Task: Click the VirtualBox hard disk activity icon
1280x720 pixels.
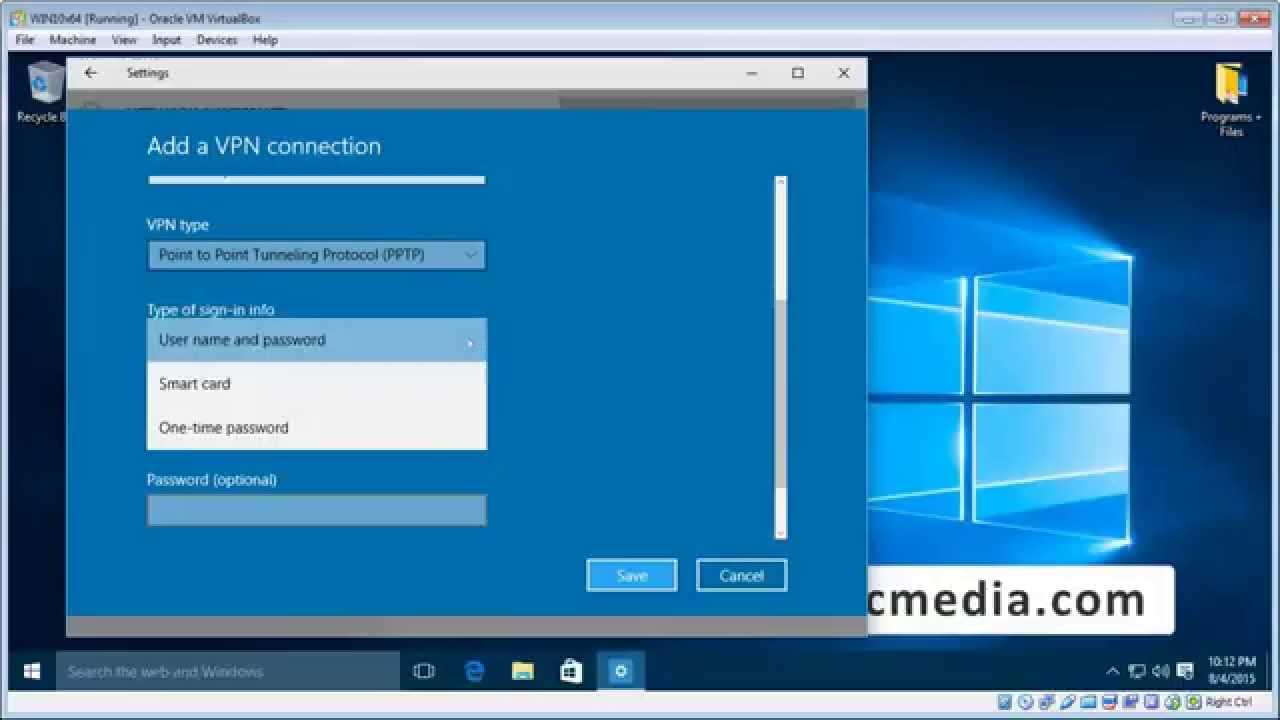Action: tap(1004, 707)
